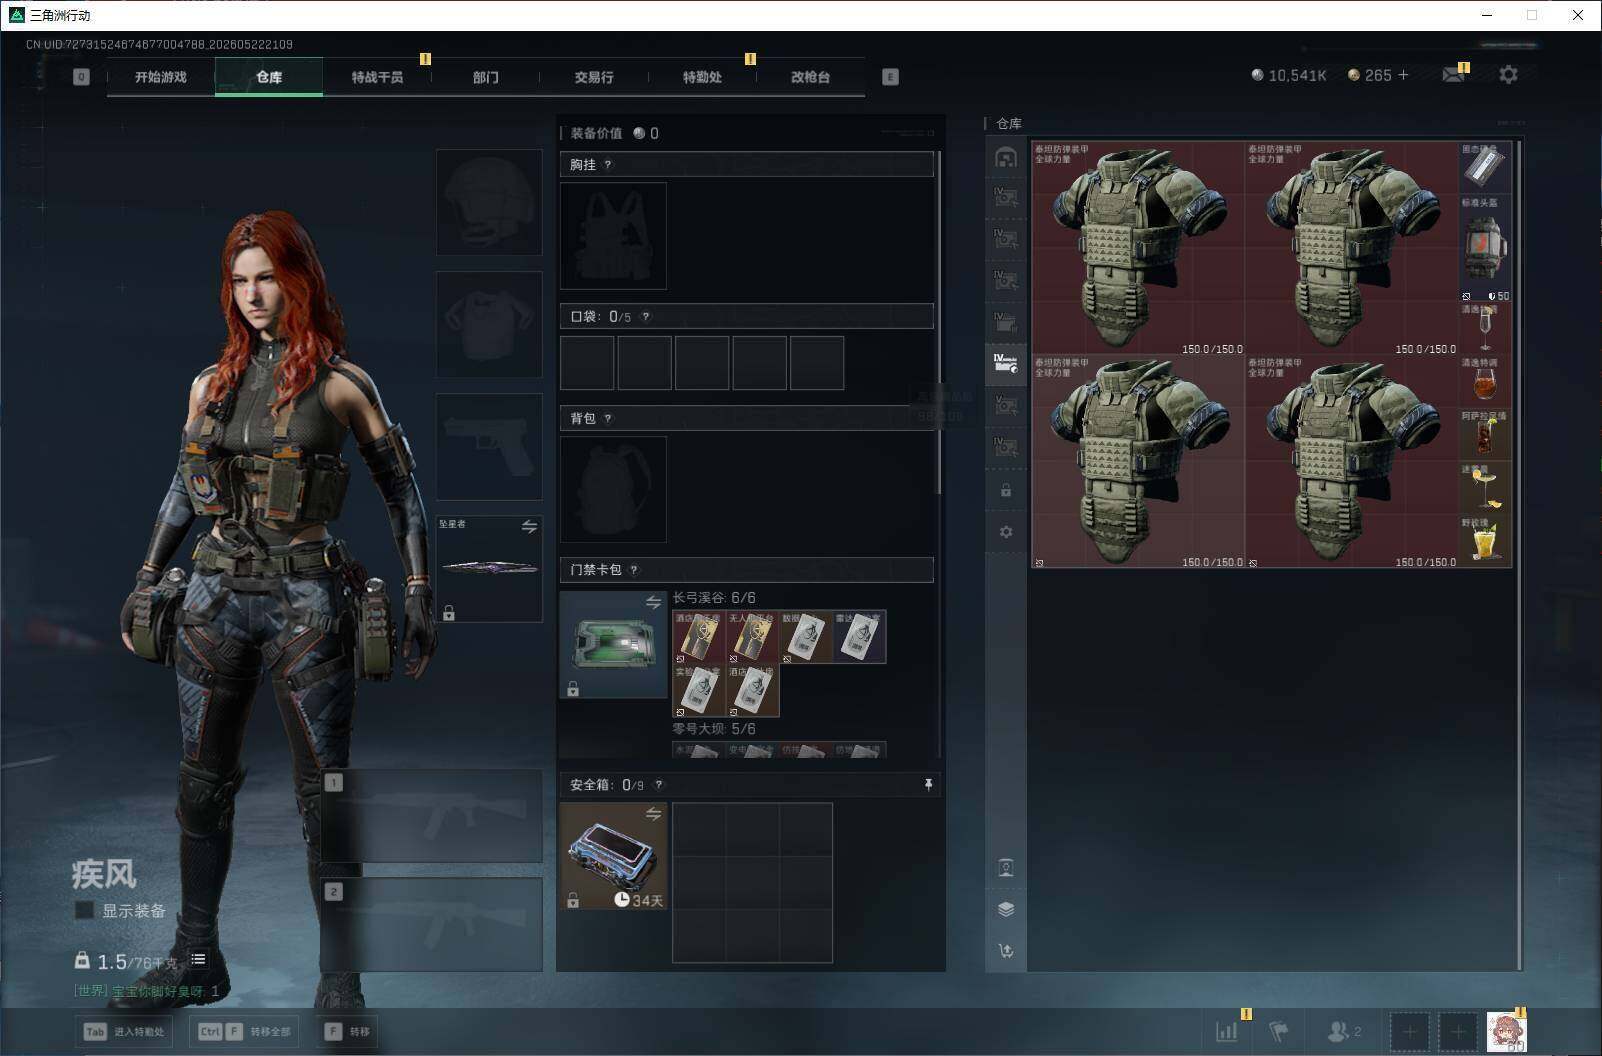Click the help icon next to 胸挂
Viewport: 1602px width, 1056px height.
[x=608, y=165]
